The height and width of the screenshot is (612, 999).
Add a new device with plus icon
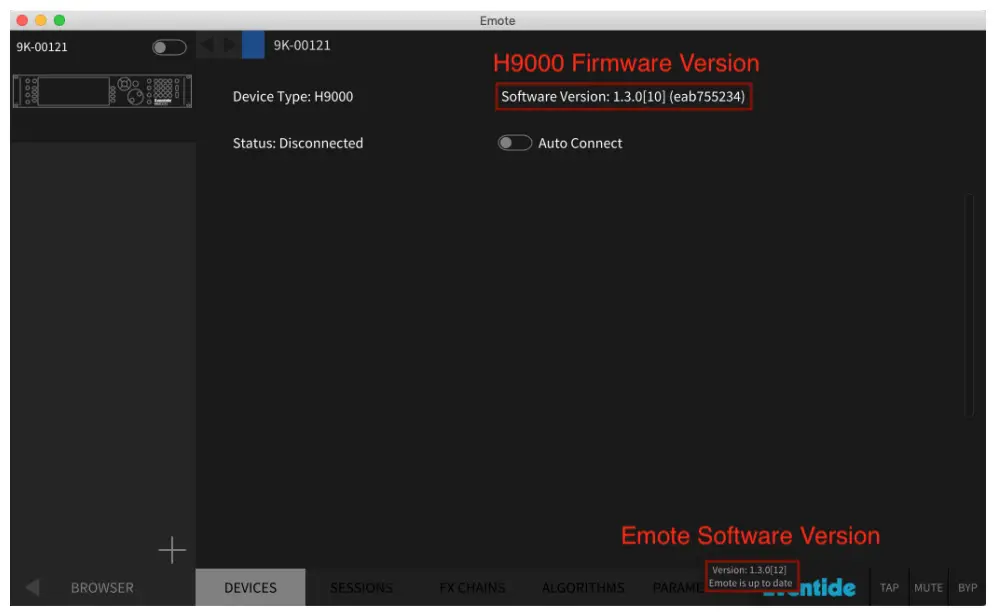click(x=172, y=550)
